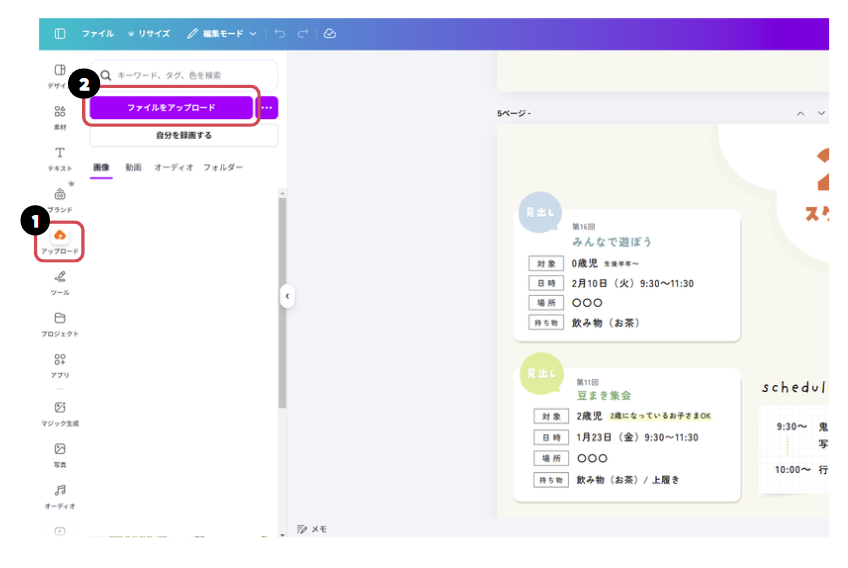Select the テキスト (Text) sidebar icon
The image size is (848, 568).
(x=60, y=158)
